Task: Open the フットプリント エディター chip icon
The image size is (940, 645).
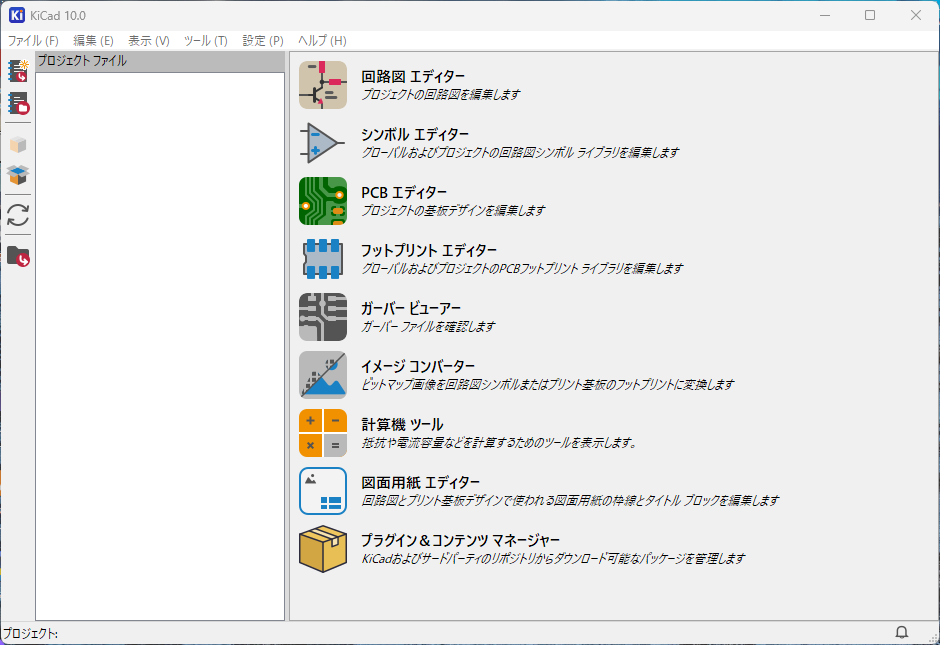Action: point(323,259)
